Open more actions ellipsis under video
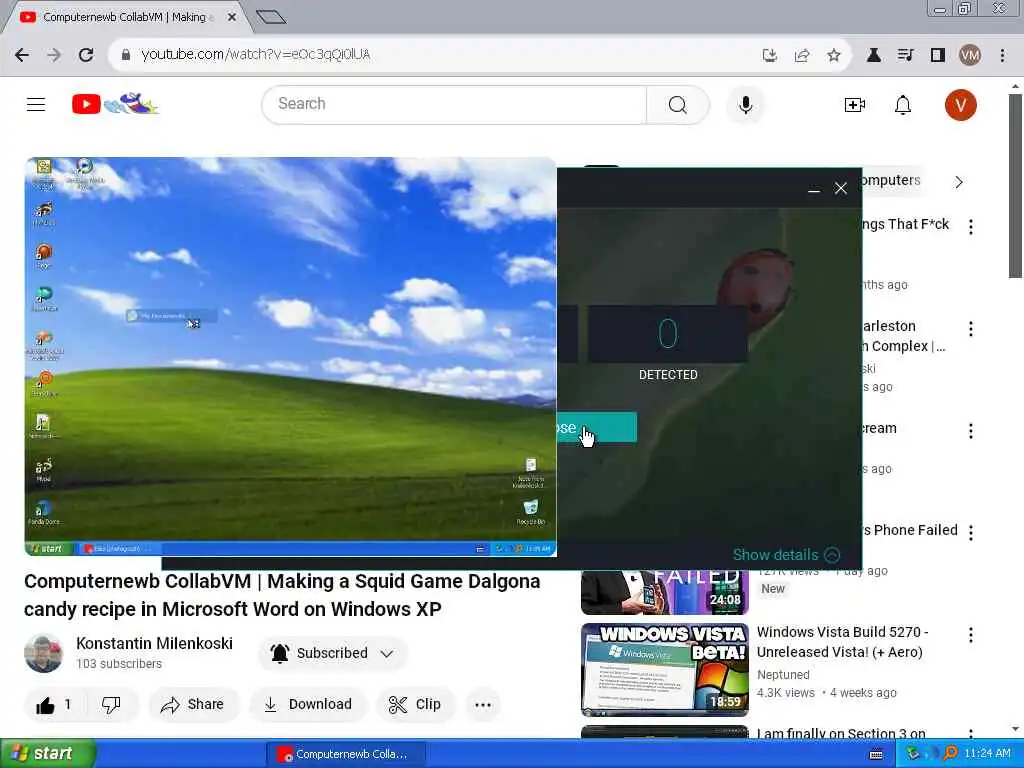The width and height of the screenshot is (1024, 768). click(483, 705)
